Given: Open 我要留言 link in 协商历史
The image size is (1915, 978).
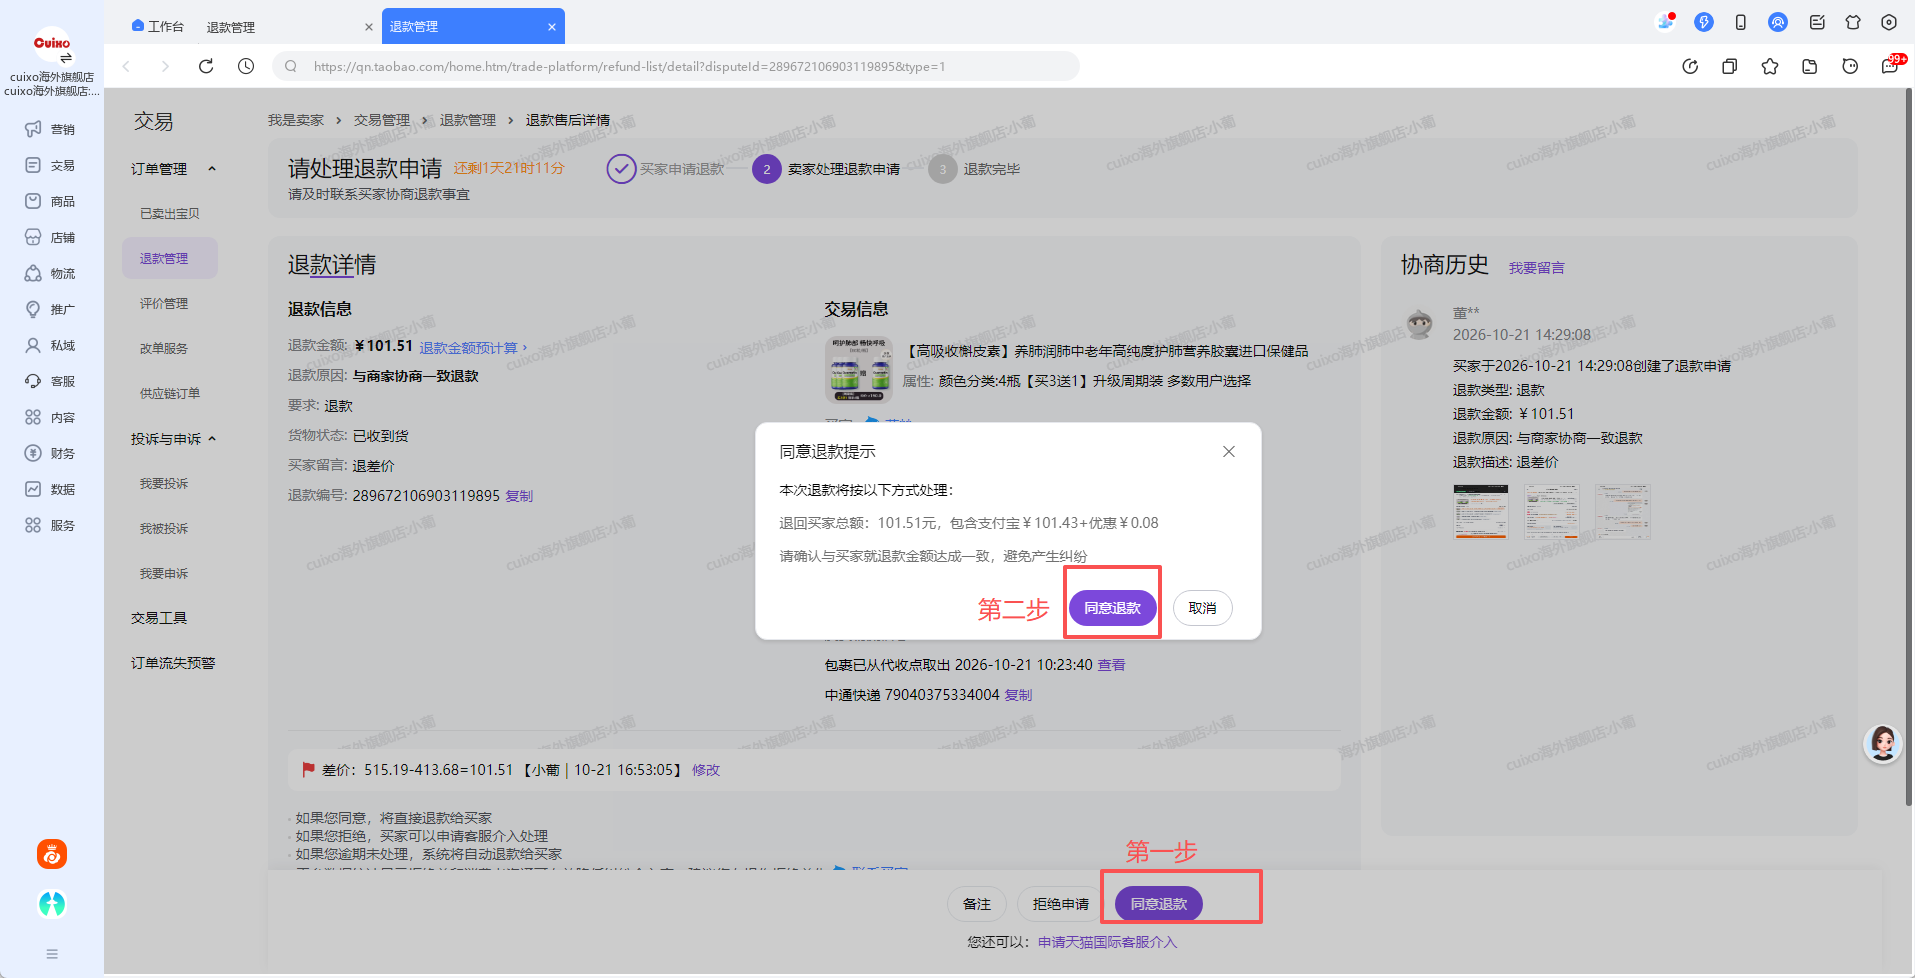Looking at the screenshot, I should coord(1537,268).
